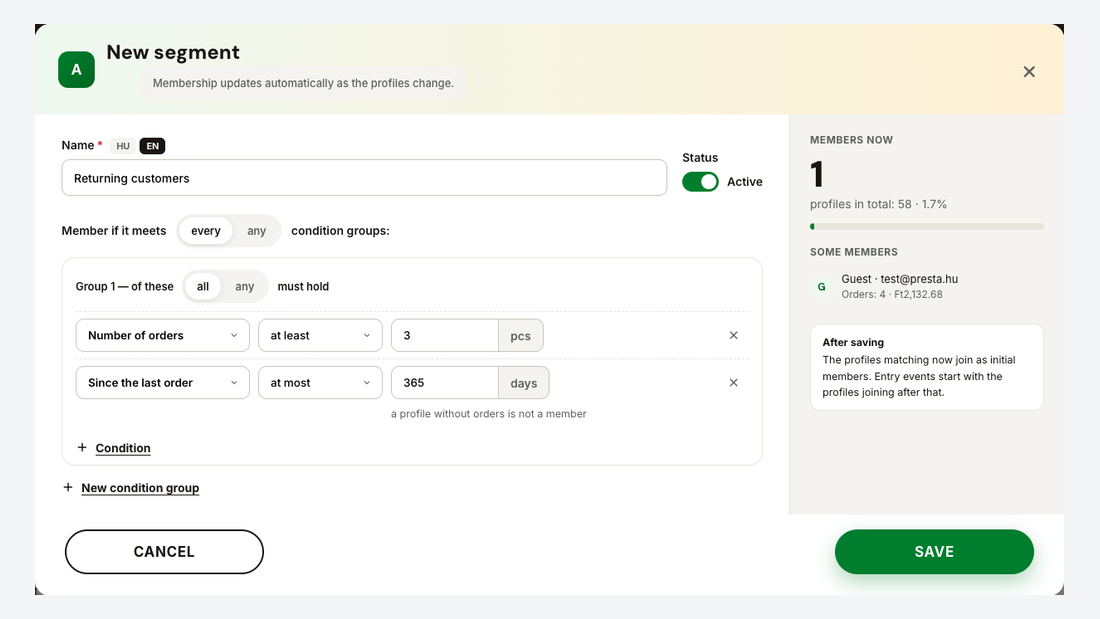Click the days field containing 365
This screenshot has height=619, width=1100.
(x=445, y=382)
